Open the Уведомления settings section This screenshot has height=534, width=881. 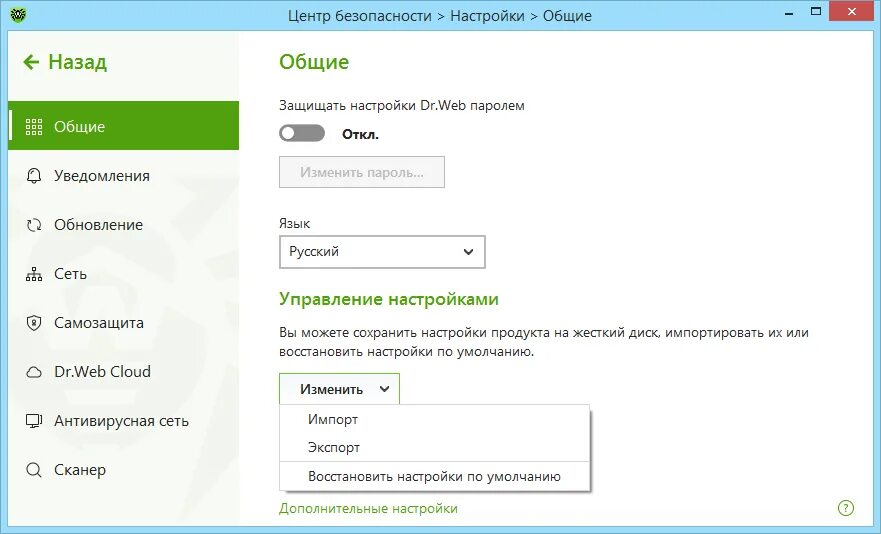tap(124, 176)
